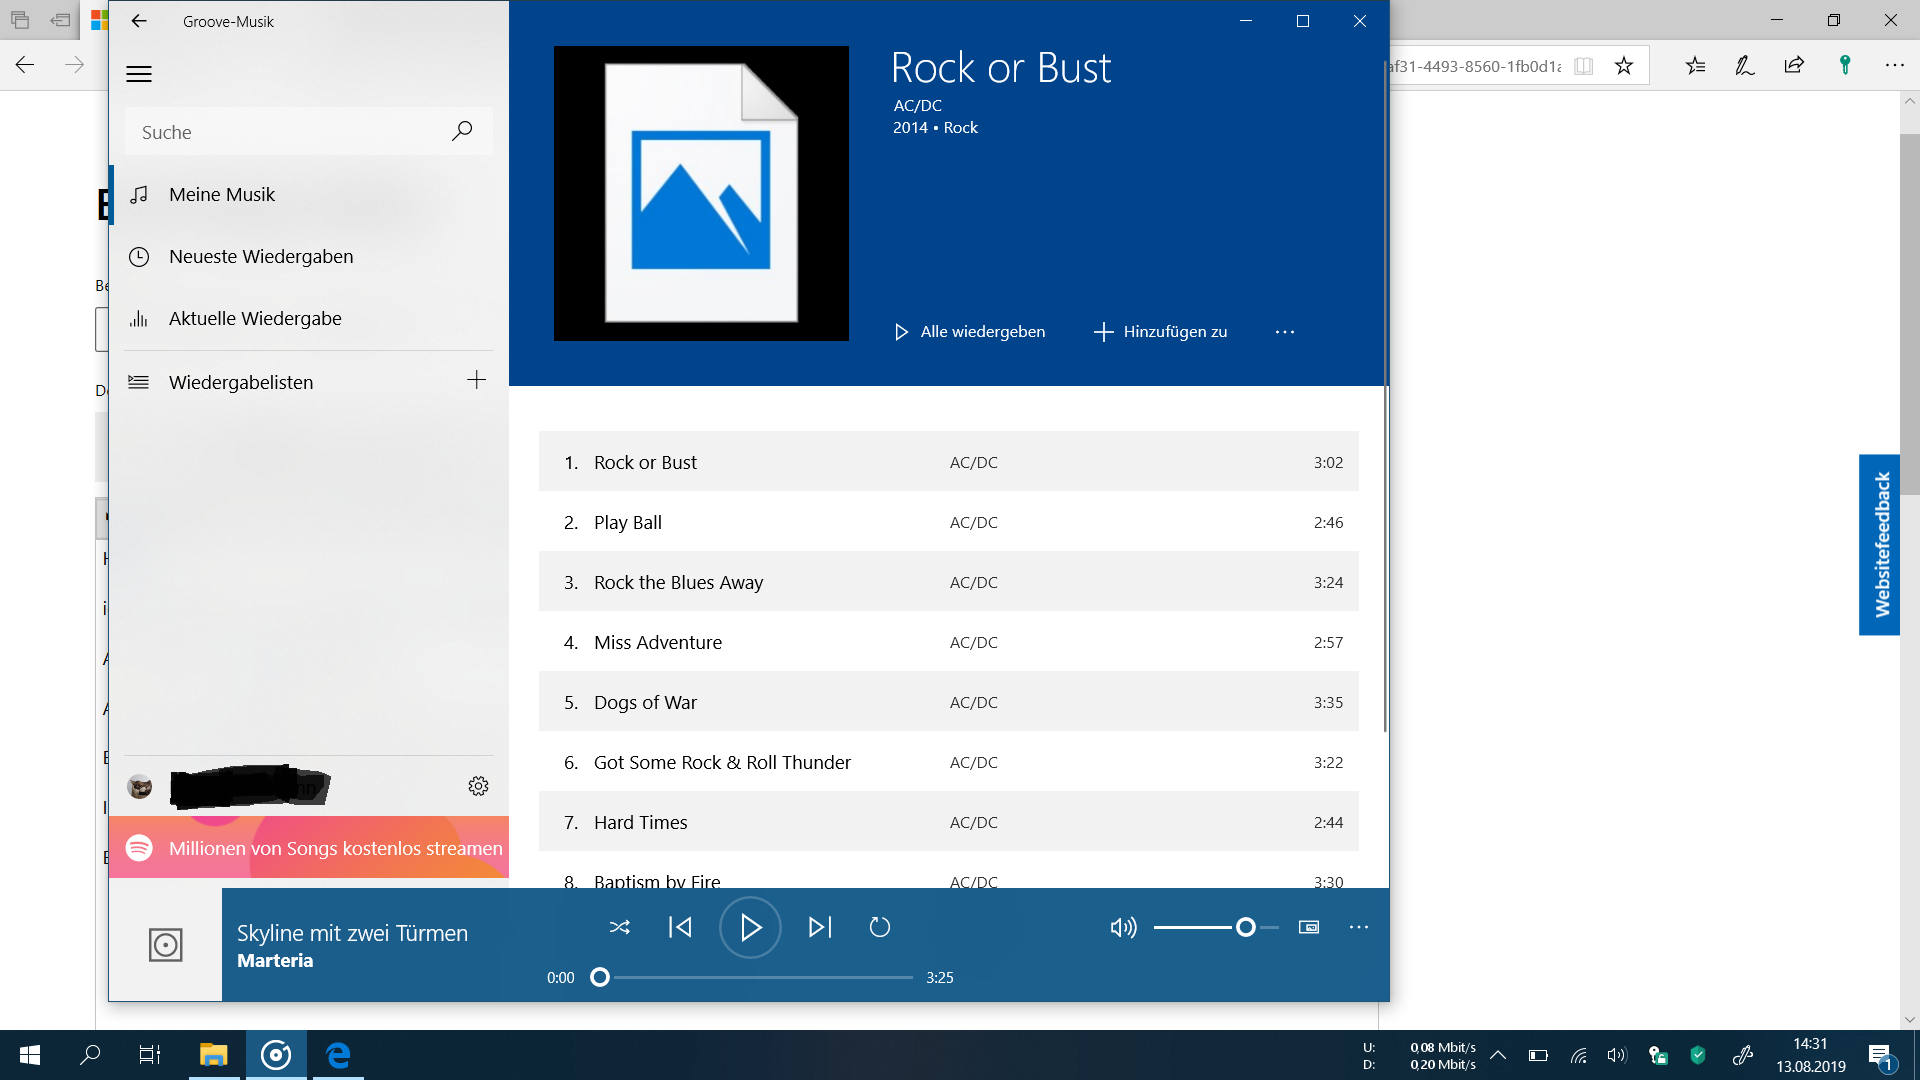Go forward in Edge browser
The image size is (1920, 1080).
pyautogui.click(x=75, y=65)
